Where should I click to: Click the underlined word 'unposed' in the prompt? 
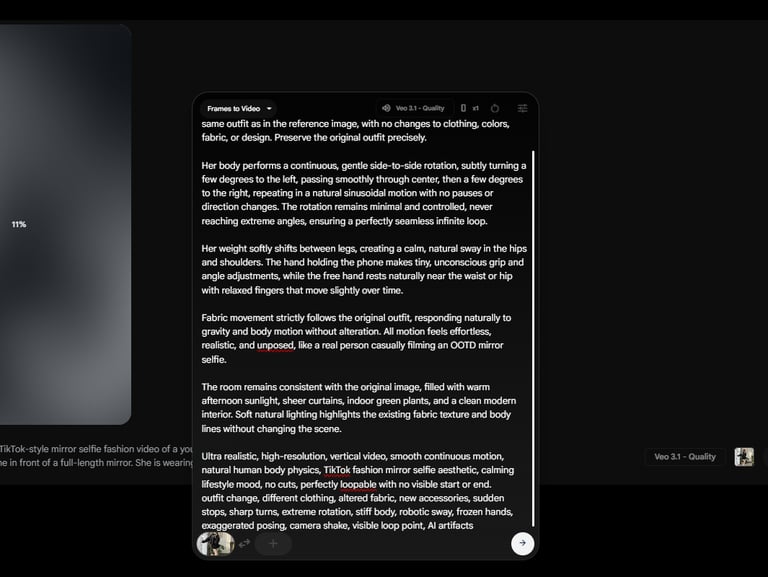(275, 345)
